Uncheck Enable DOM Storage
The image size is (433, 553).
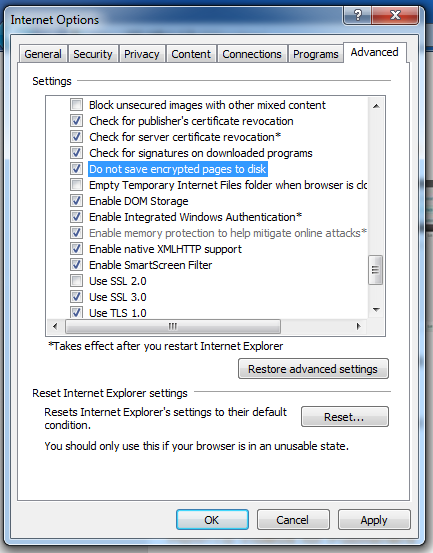[x=77, y=201]
